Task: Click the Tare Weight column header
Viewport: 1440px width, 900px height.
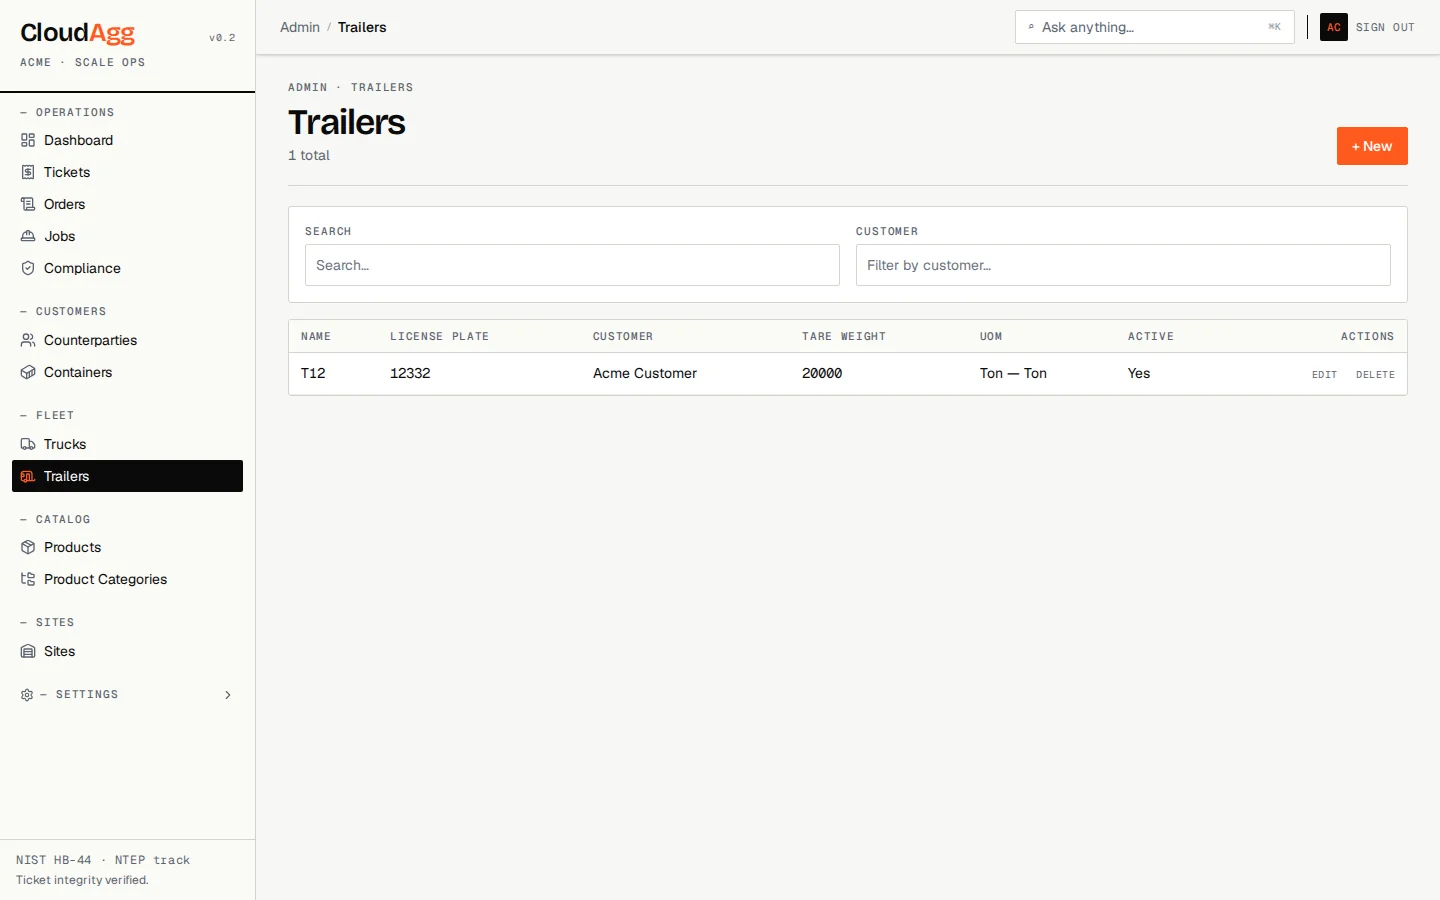Action: [844, 336]
